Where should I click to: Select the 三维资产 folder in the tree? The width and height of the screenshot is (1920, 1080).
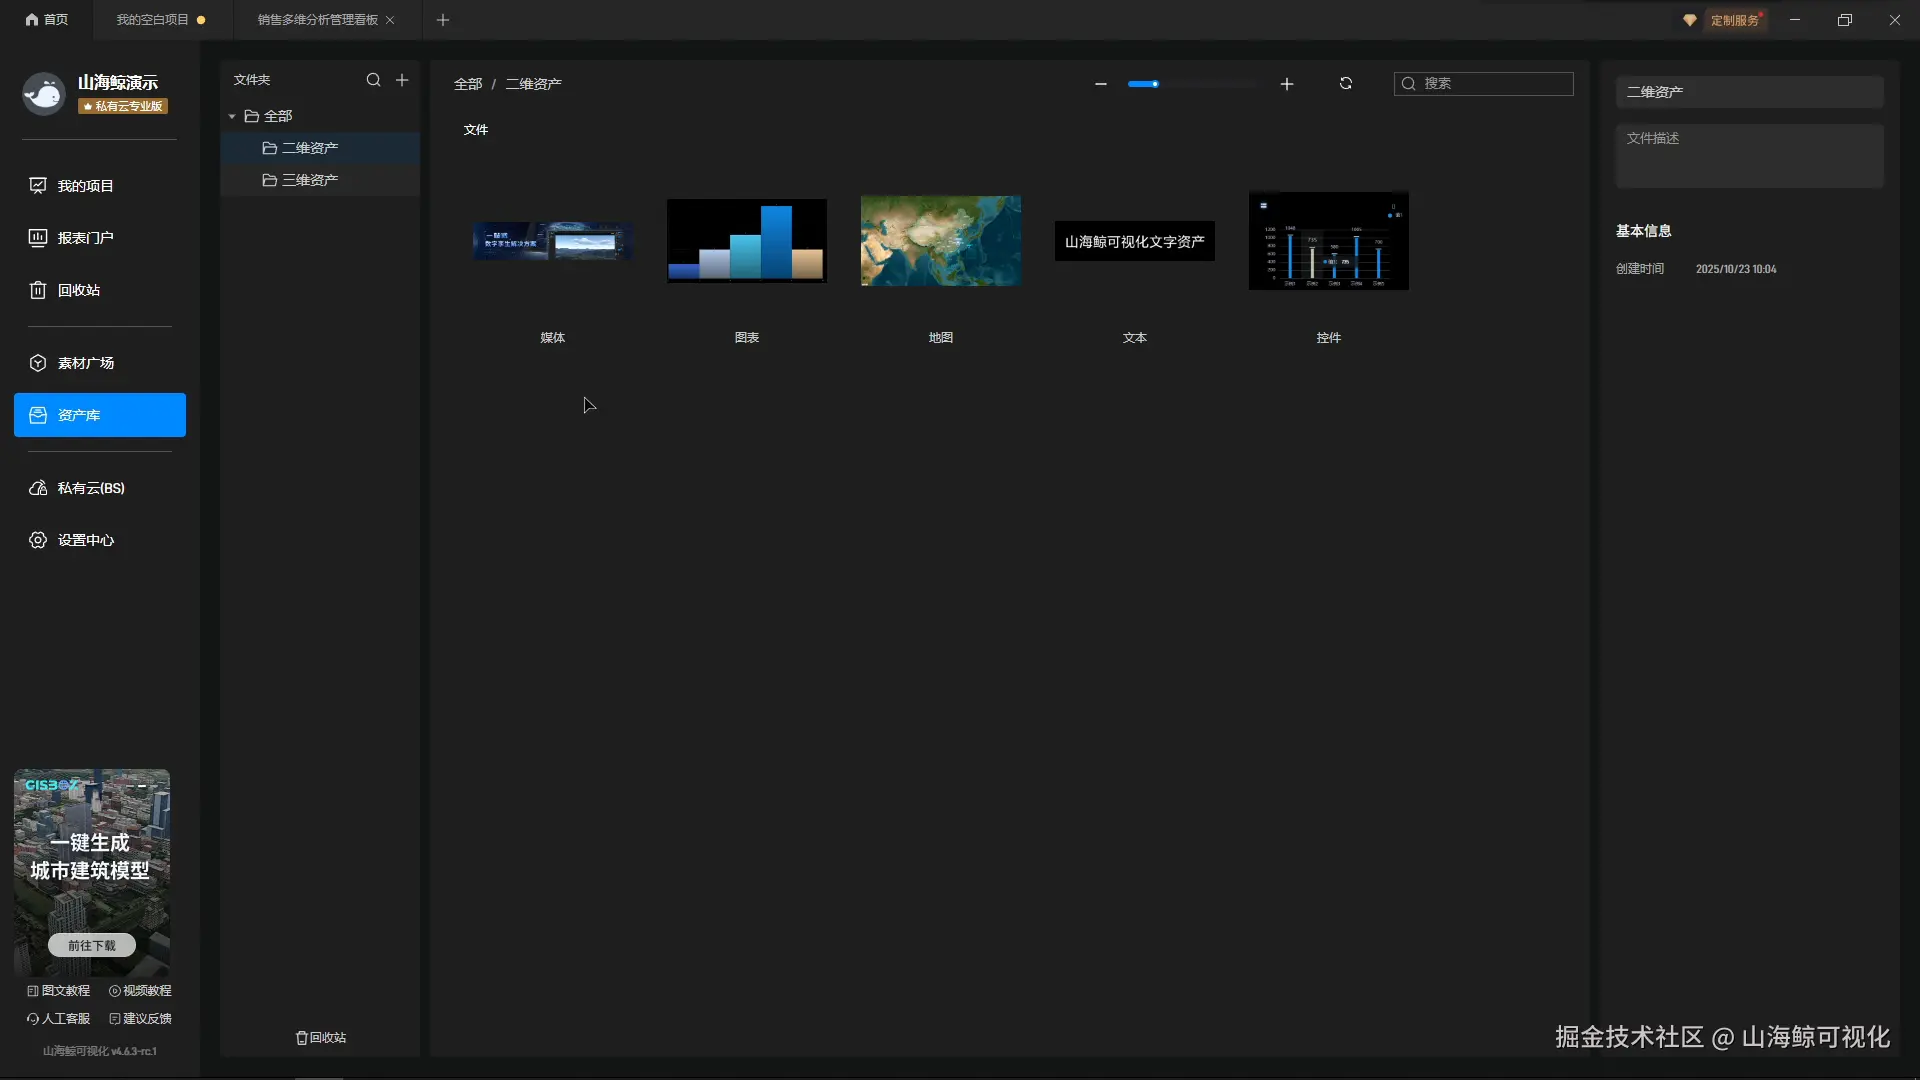pos(310,180)
